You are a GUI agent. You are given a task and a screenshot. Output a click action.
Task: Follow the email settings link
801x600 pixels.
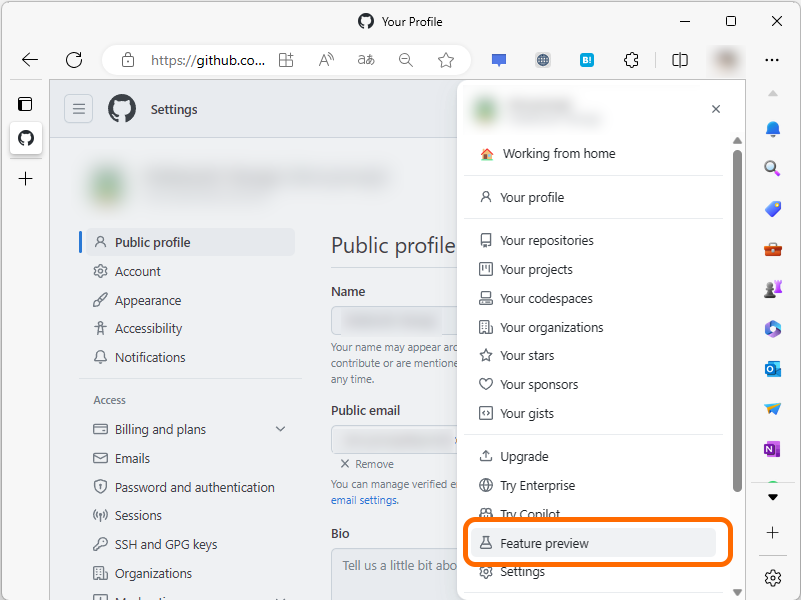[364, 500]
